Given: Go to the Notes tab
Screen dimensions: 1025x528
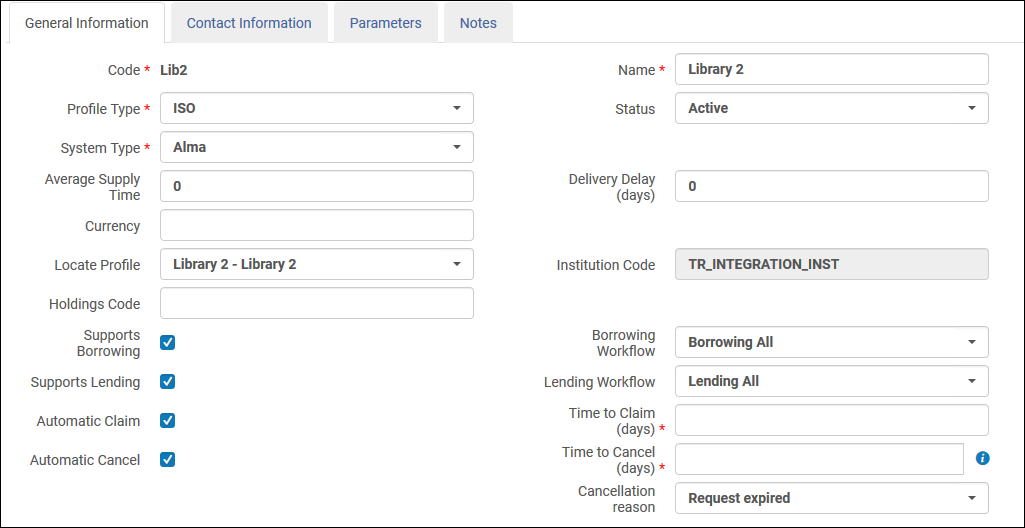Looking at the screenshot, I should click(x=478, y=23).
